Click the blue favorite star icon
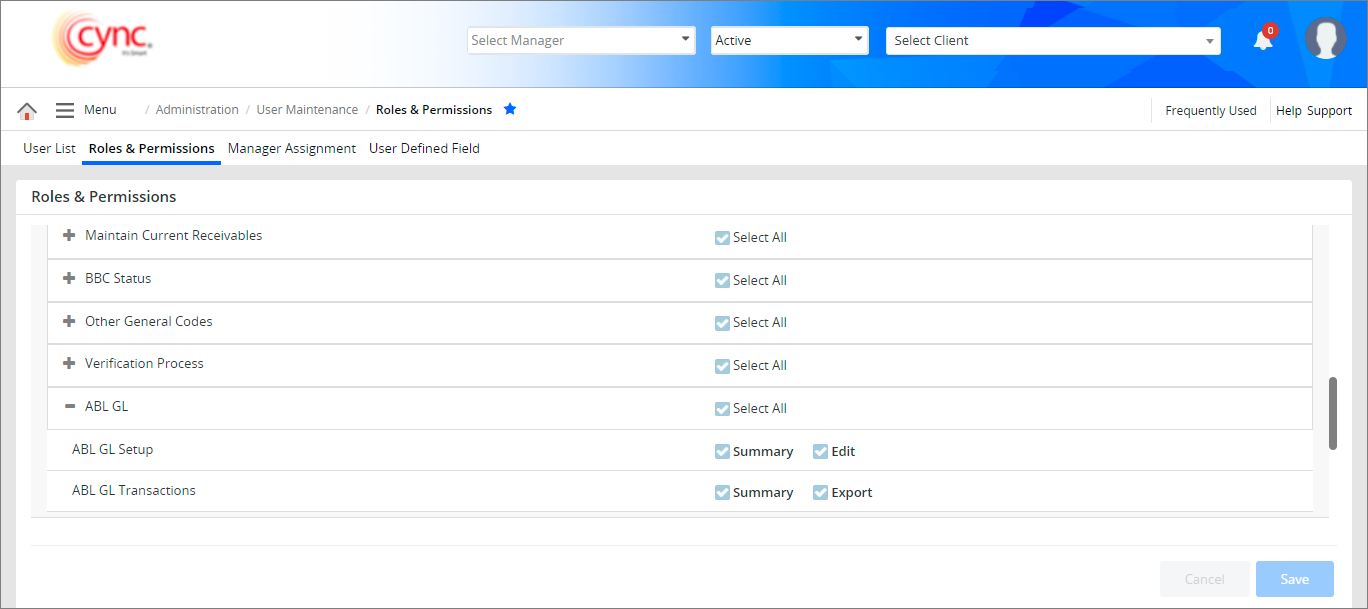Screen dimensions: 1368x609 pyautogui.click(x=510, y=109)
